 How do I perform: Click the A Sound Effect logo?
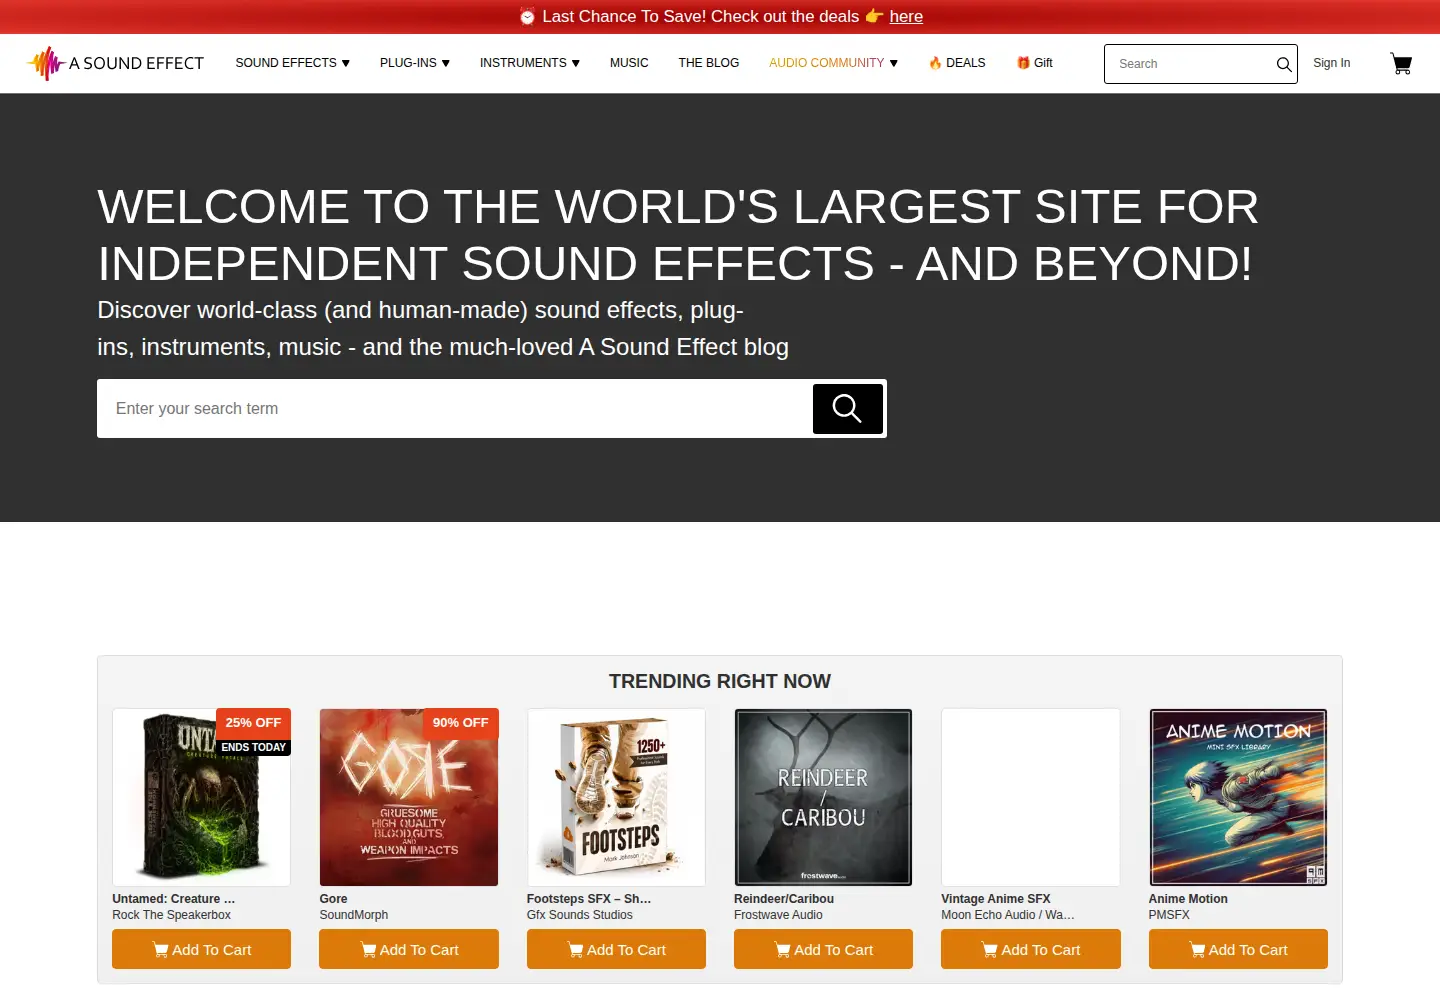pos(115,63)
